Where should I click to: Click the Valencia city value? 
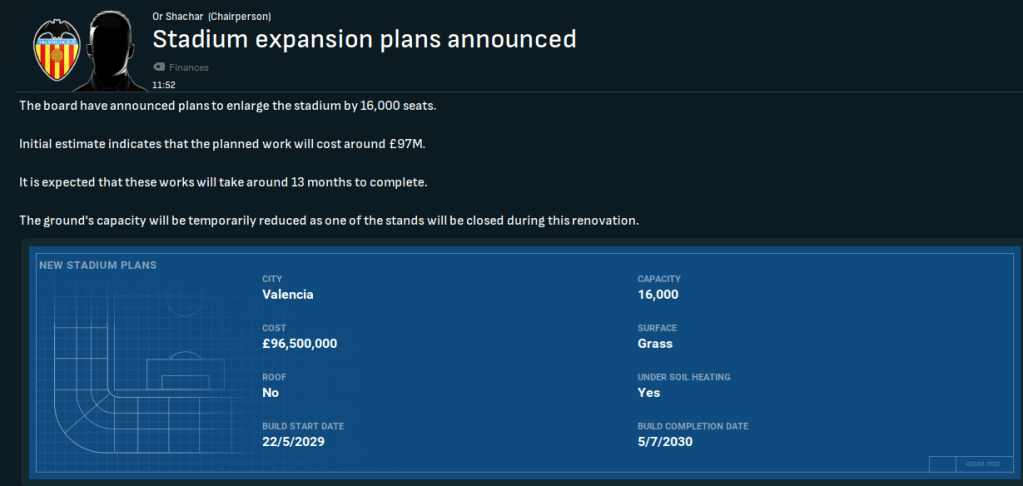click(x=288, y=295)
